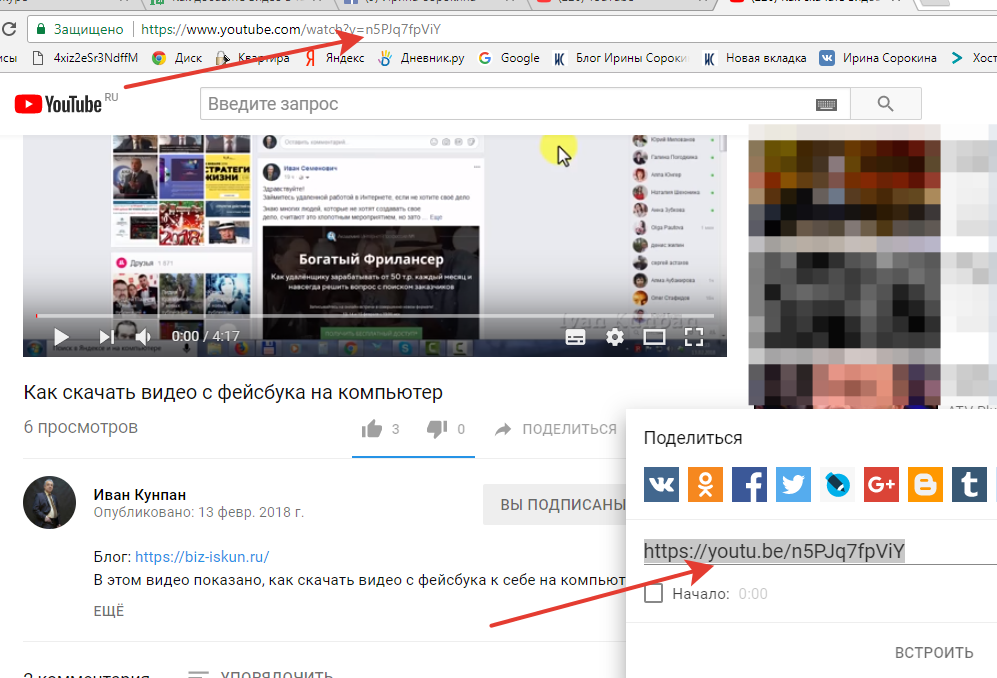The width and height of the screenshot is (997, 678).
Task: Toggle subtitles on the player
Action: coord(575,337)
